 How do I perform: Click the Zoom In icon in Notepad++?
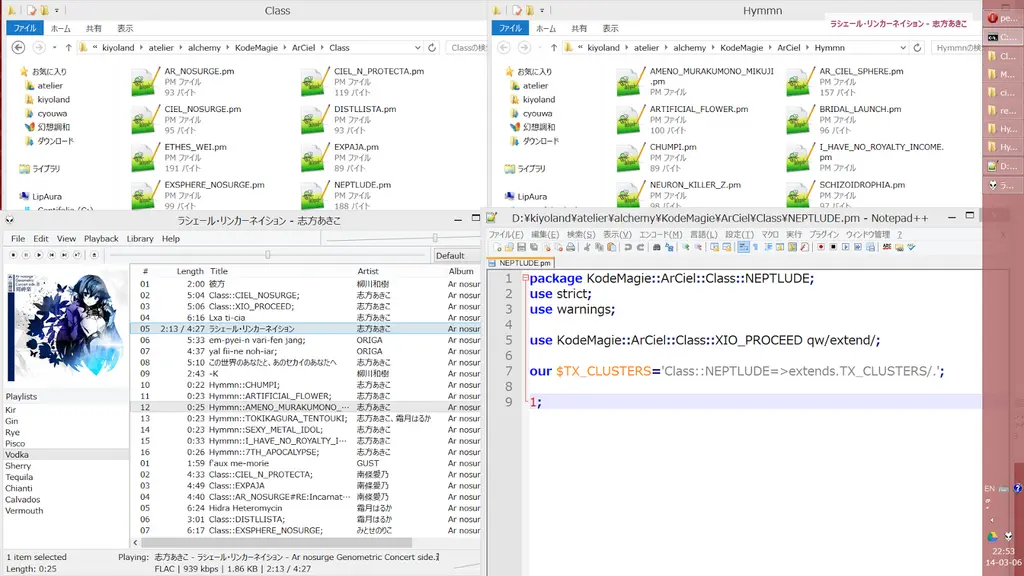click(685, 248)
